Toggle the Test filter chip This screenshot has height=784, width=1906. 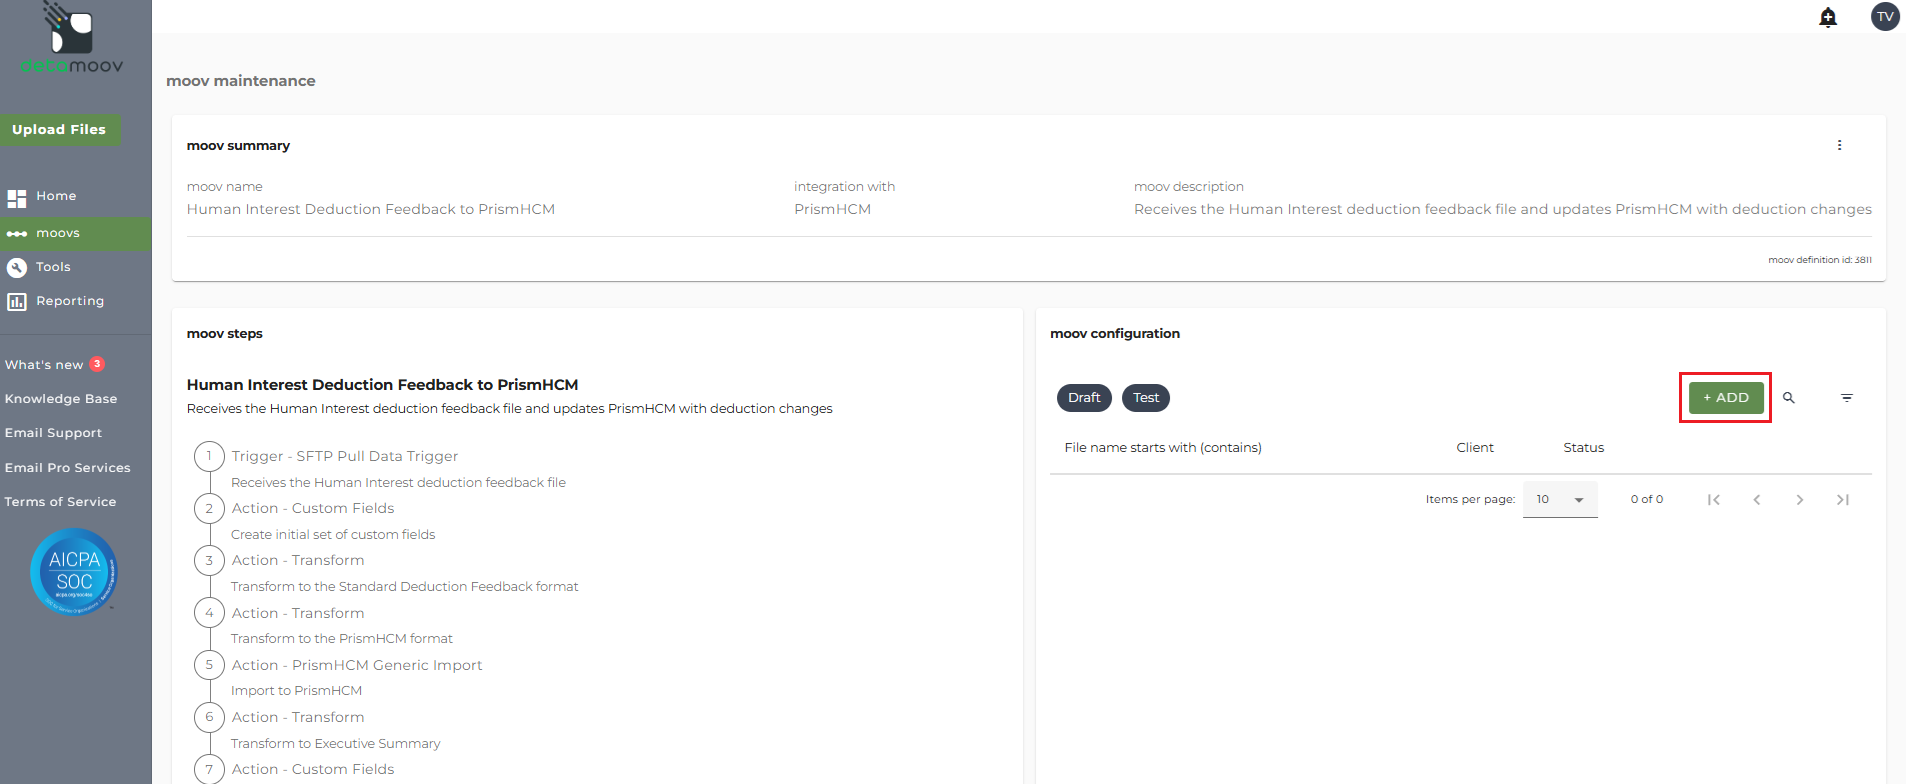click(x=1146, y=398)
